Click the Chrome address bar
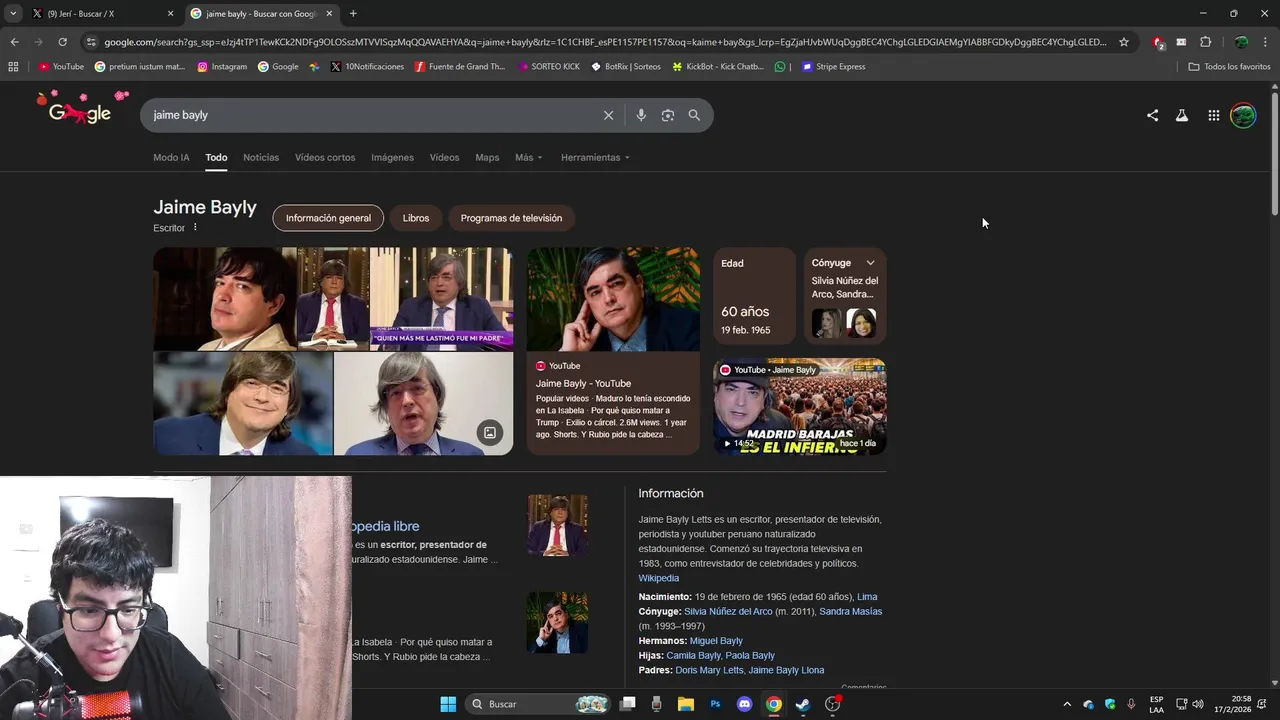 point(605,42)
